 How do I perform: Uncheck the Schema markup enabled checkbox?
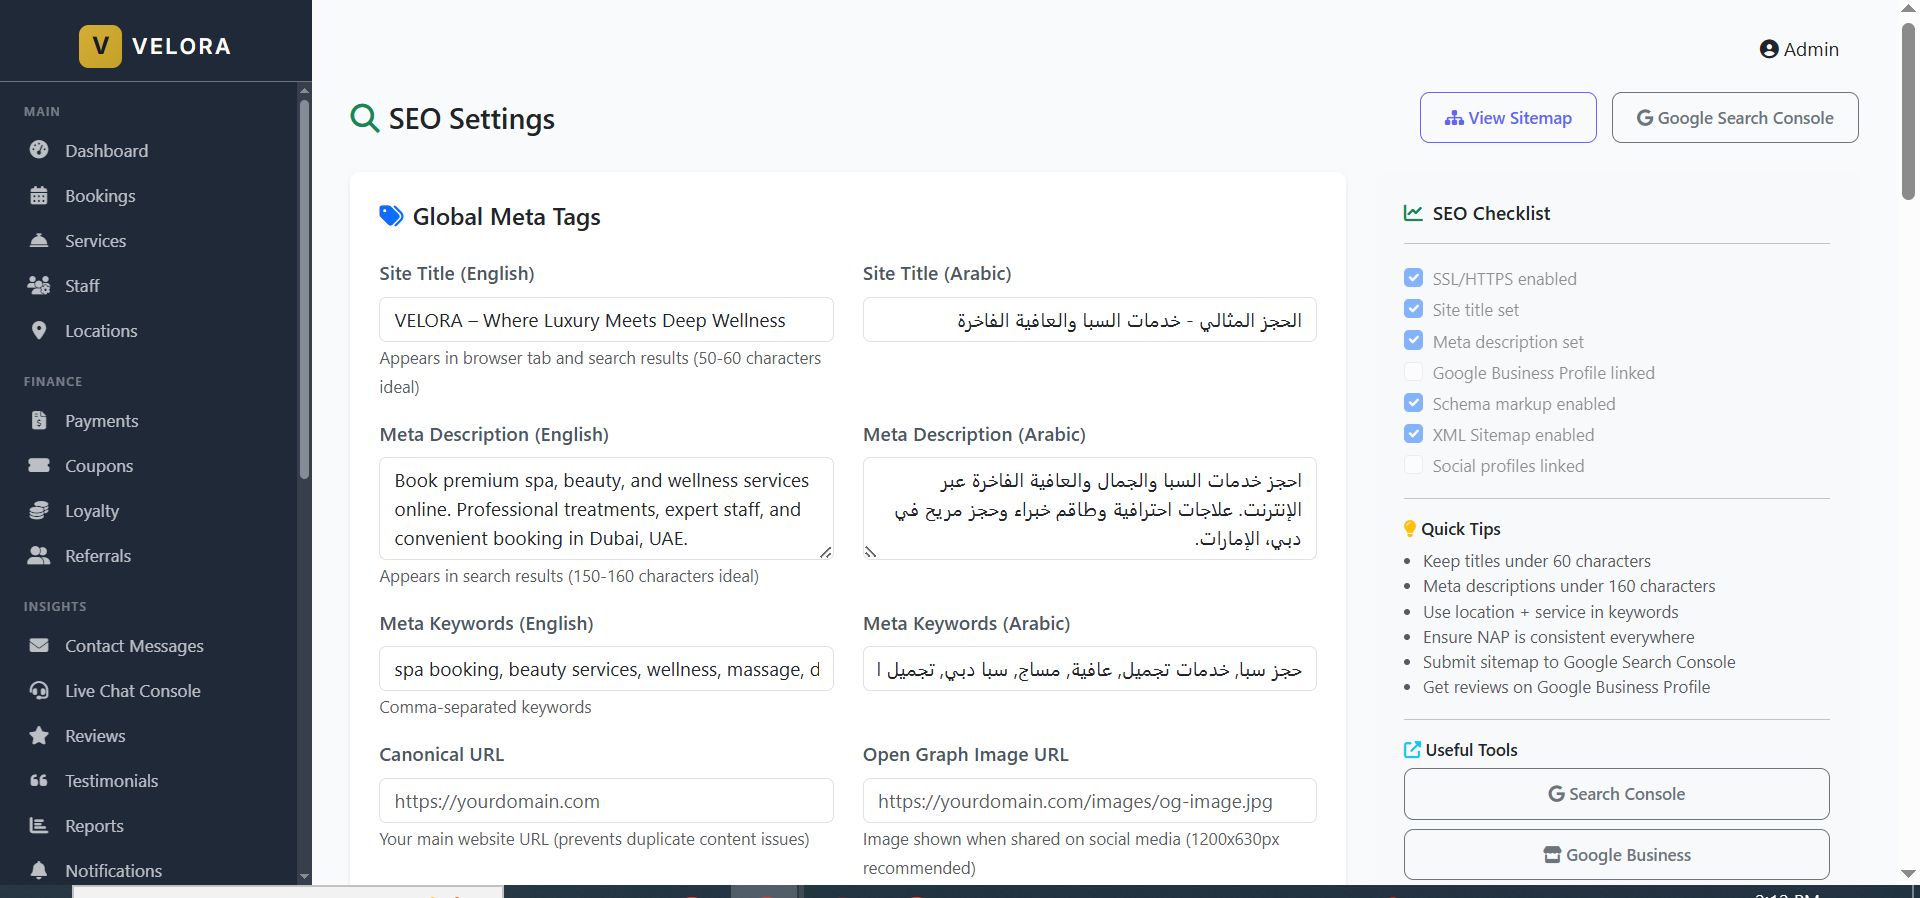pos(1413,403)
